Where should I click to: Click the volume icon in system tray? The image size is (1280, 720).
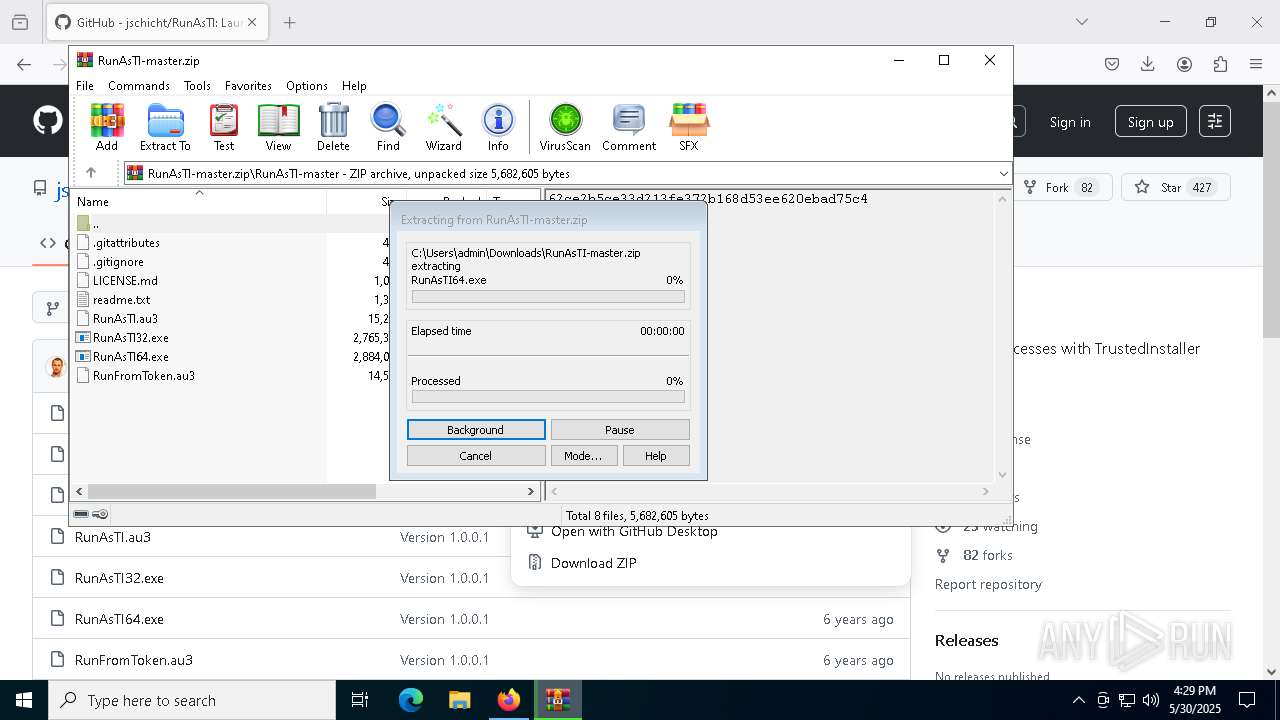click(1150, 700)
